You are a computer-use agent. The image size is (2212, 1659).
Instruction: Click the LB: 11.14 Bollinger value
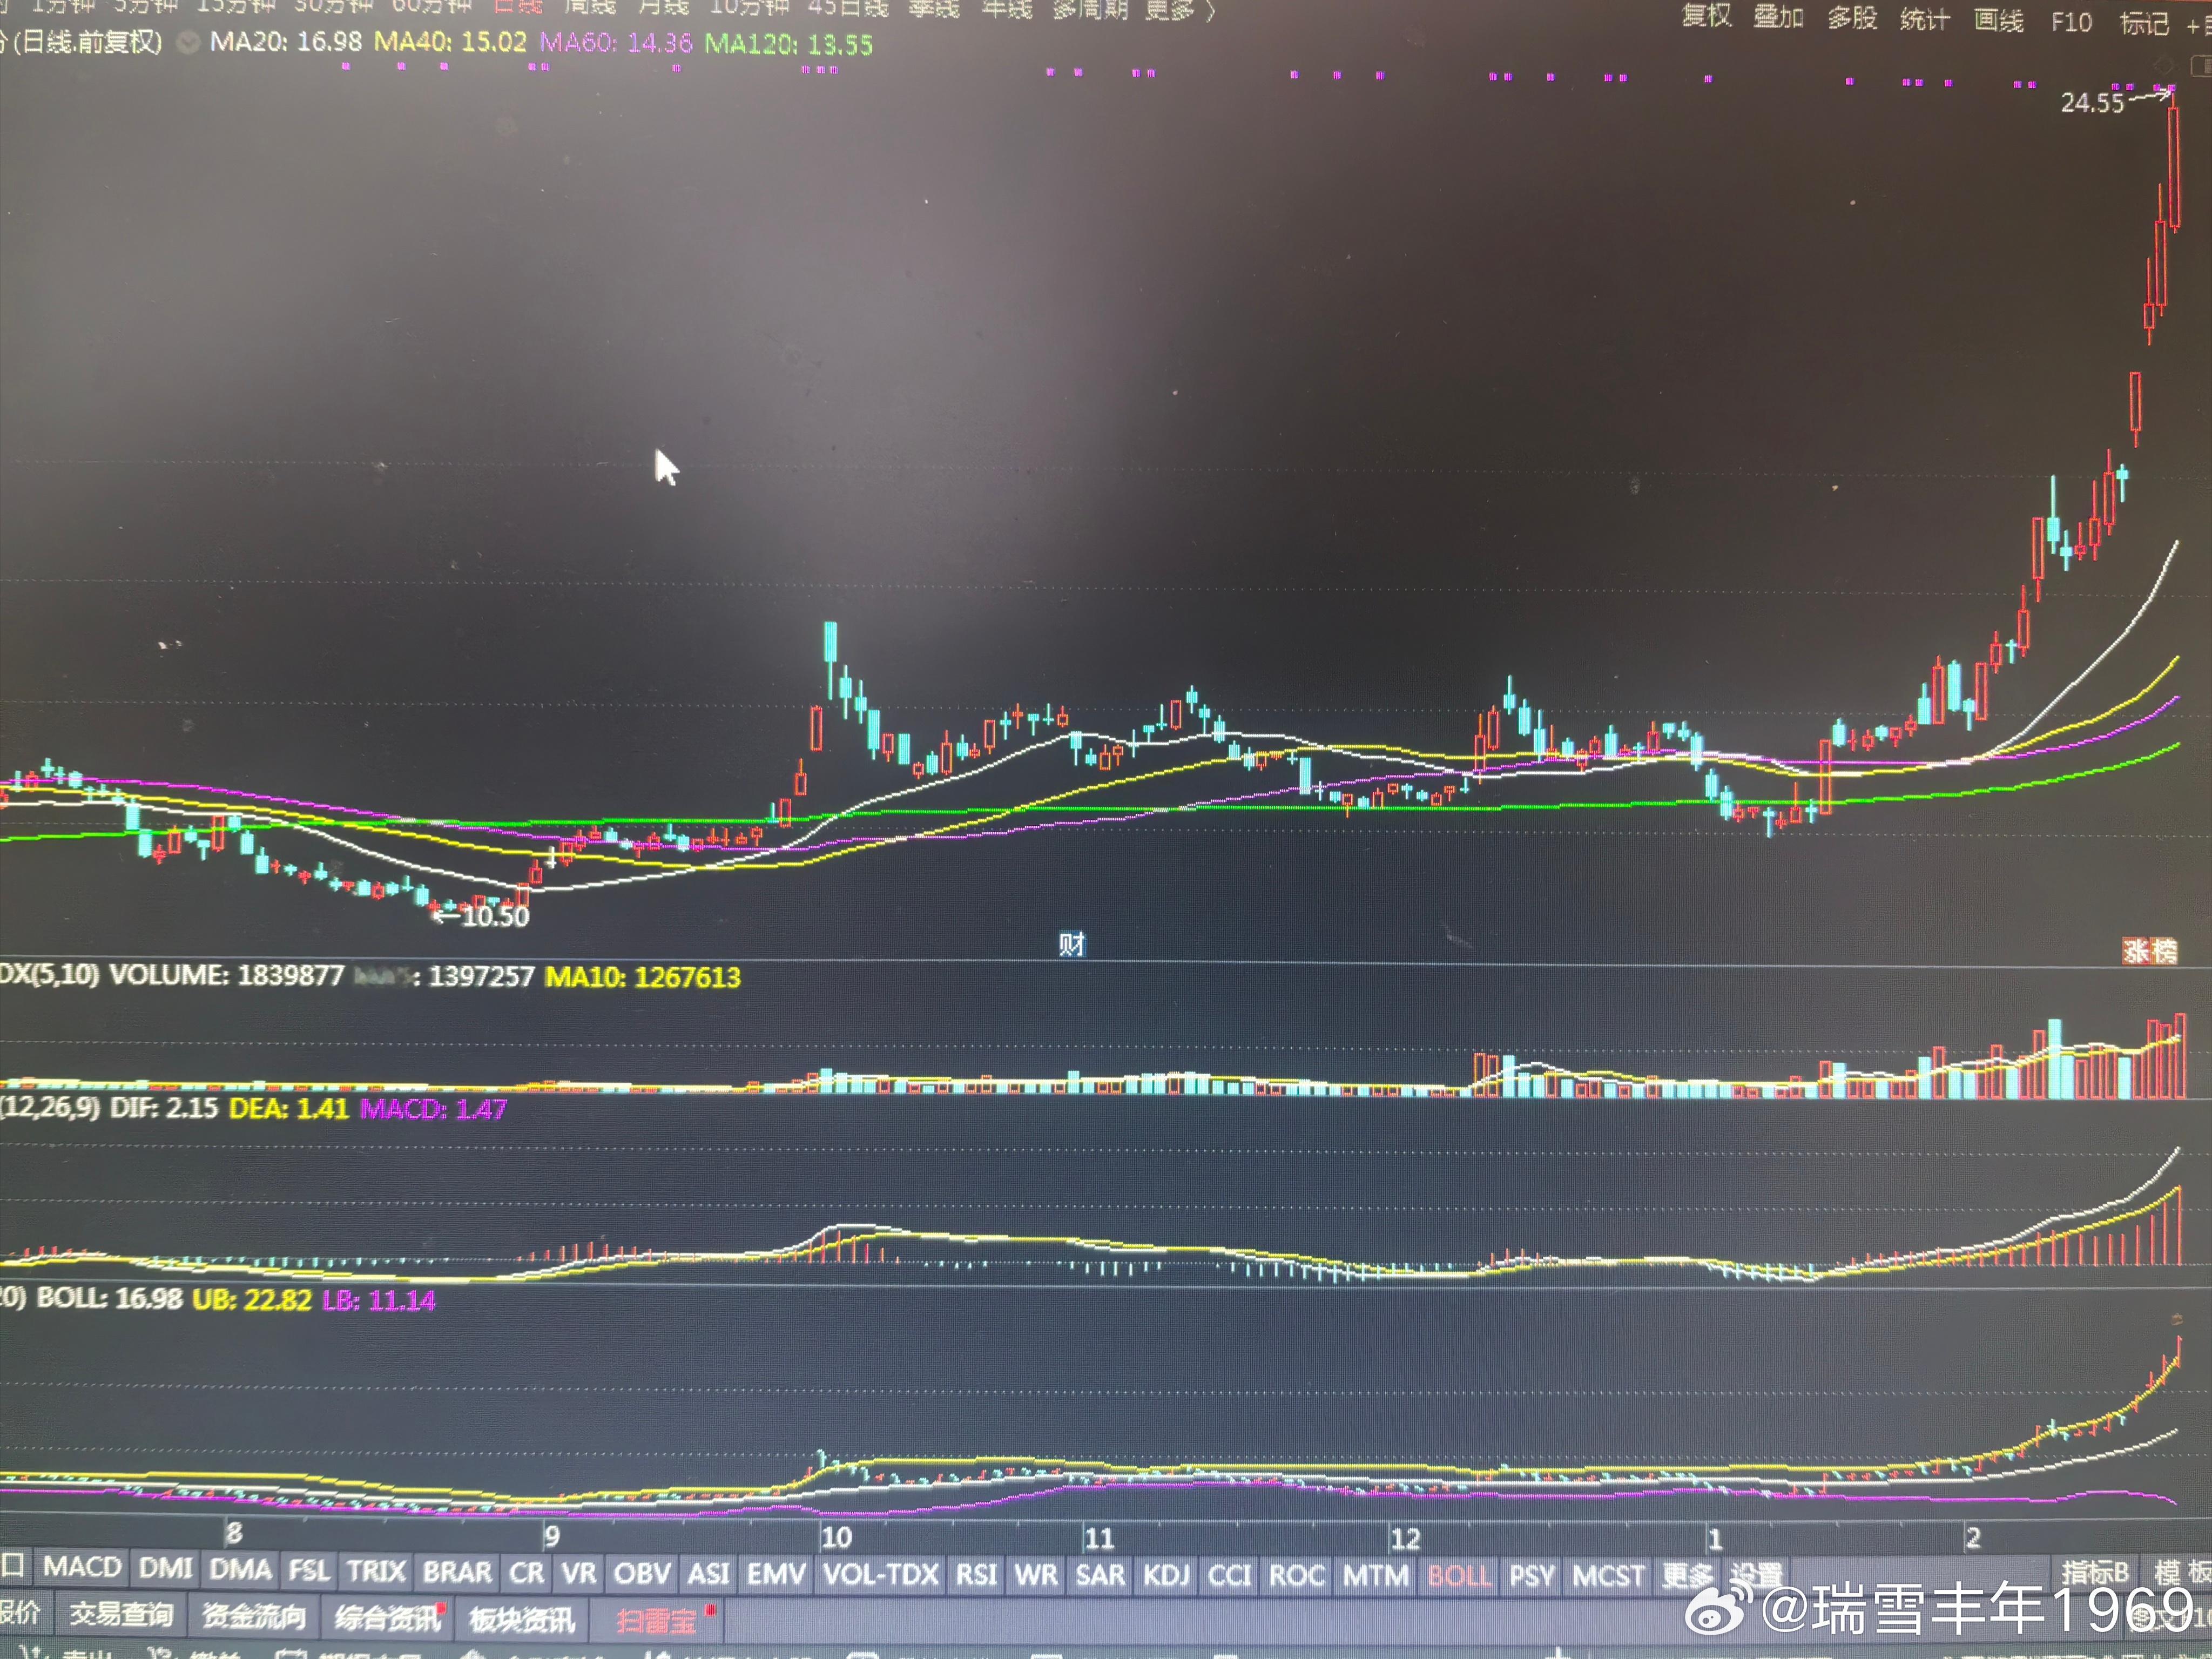coord(379,1301)
